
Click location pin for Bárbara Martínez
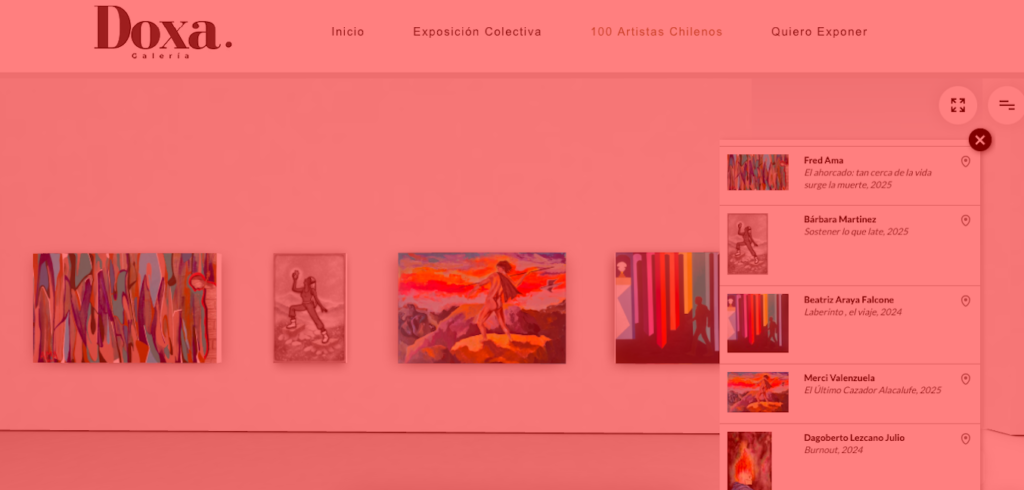point(965,221)
